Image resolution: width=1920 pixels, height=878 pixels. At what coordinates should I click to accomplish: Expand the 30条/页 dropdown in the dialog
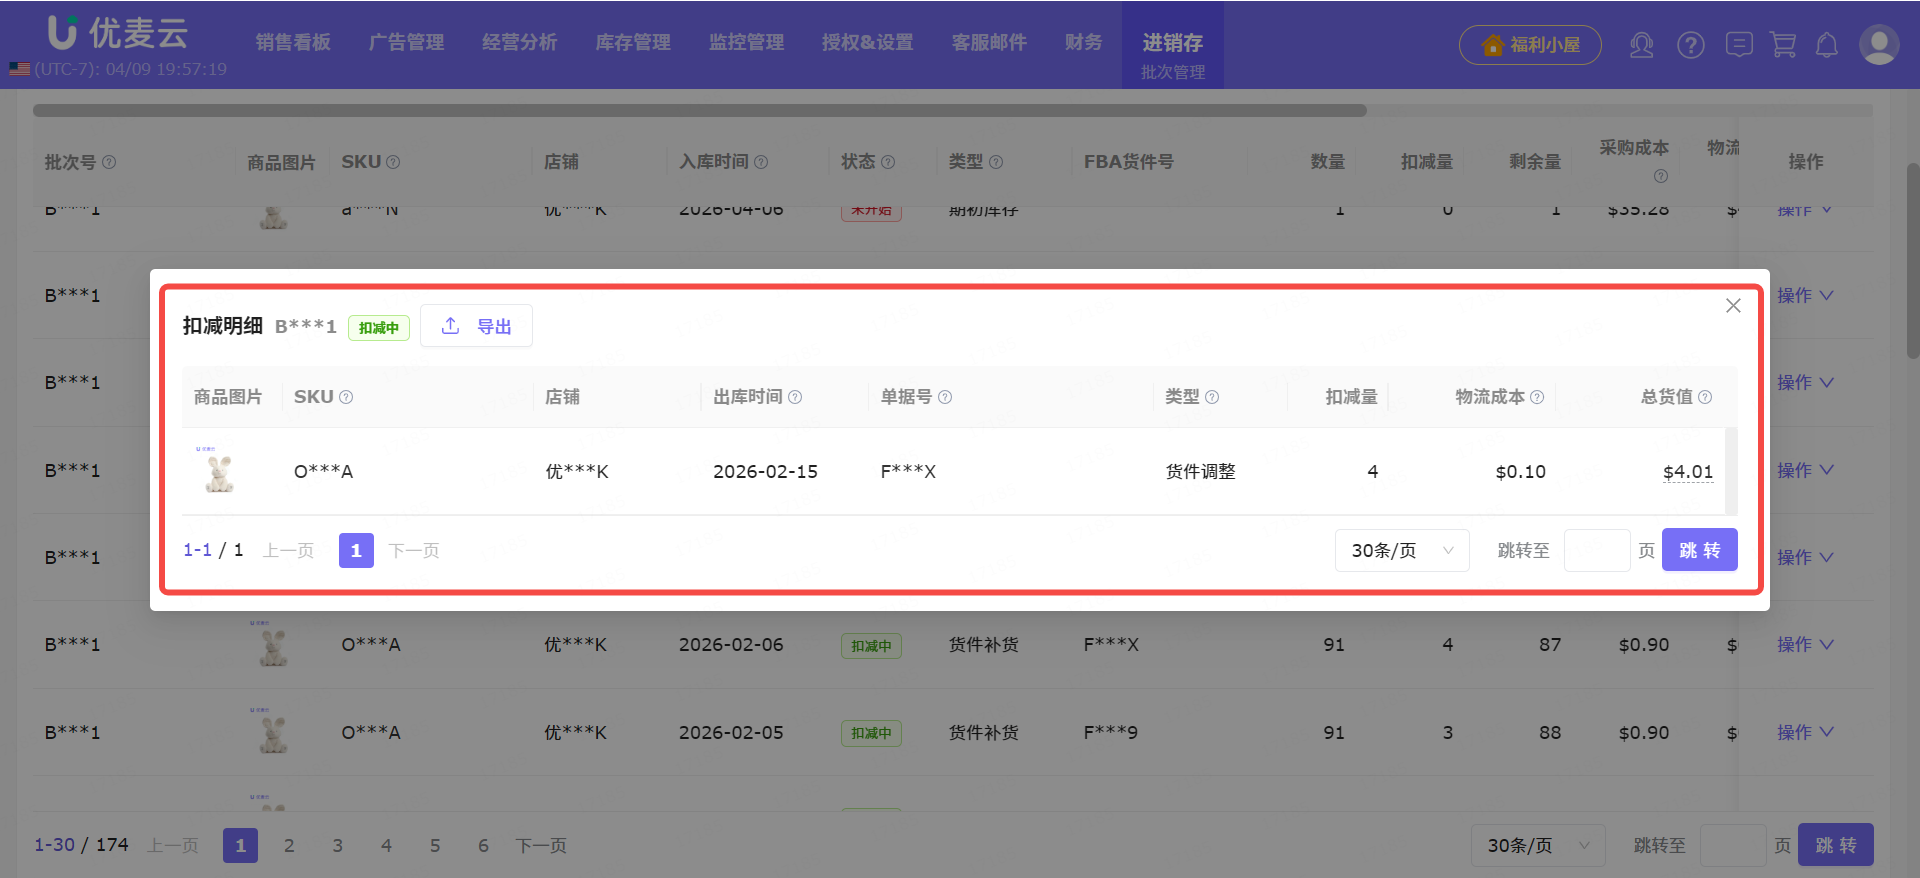point(1401,551)
